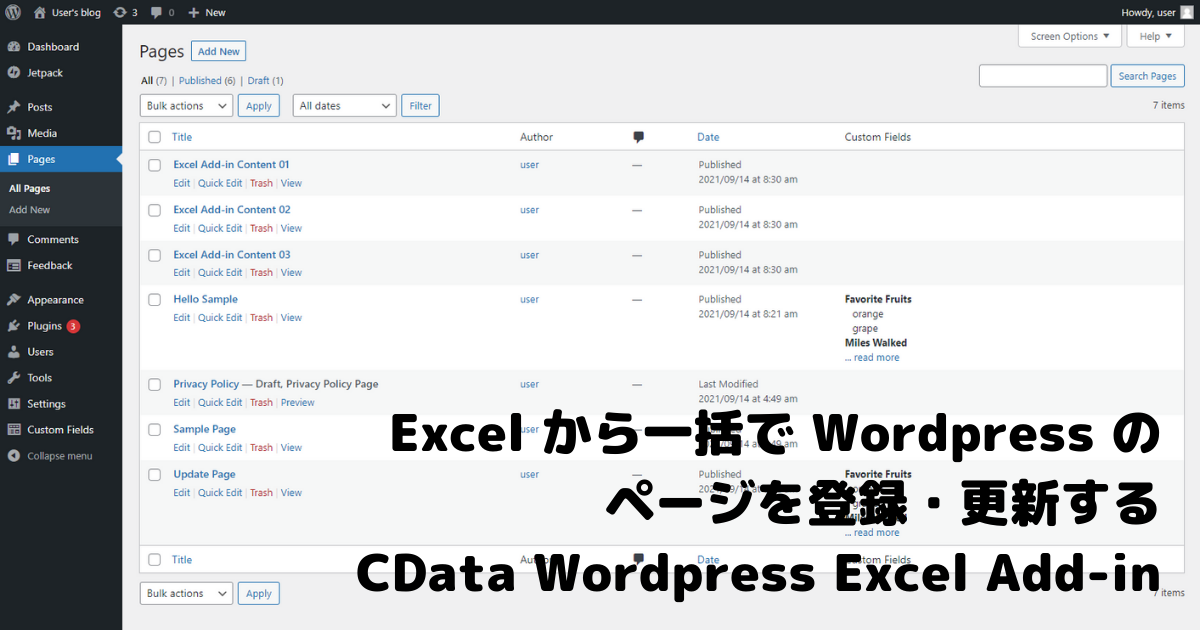
Task: Check the Sample Page row checkbox
Action: pyautogui.click(x=155, y=429)
